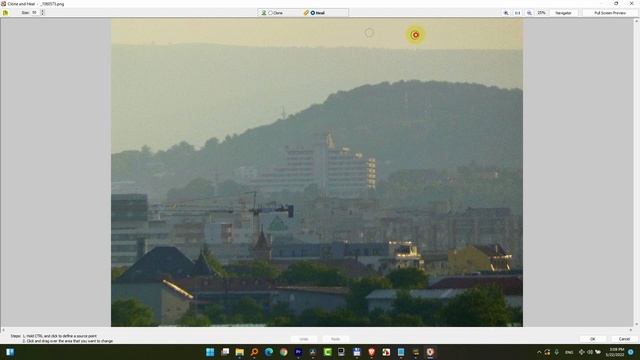
Task: Launch Google Chrome from the taskbar
Action: tap(283, 352)
